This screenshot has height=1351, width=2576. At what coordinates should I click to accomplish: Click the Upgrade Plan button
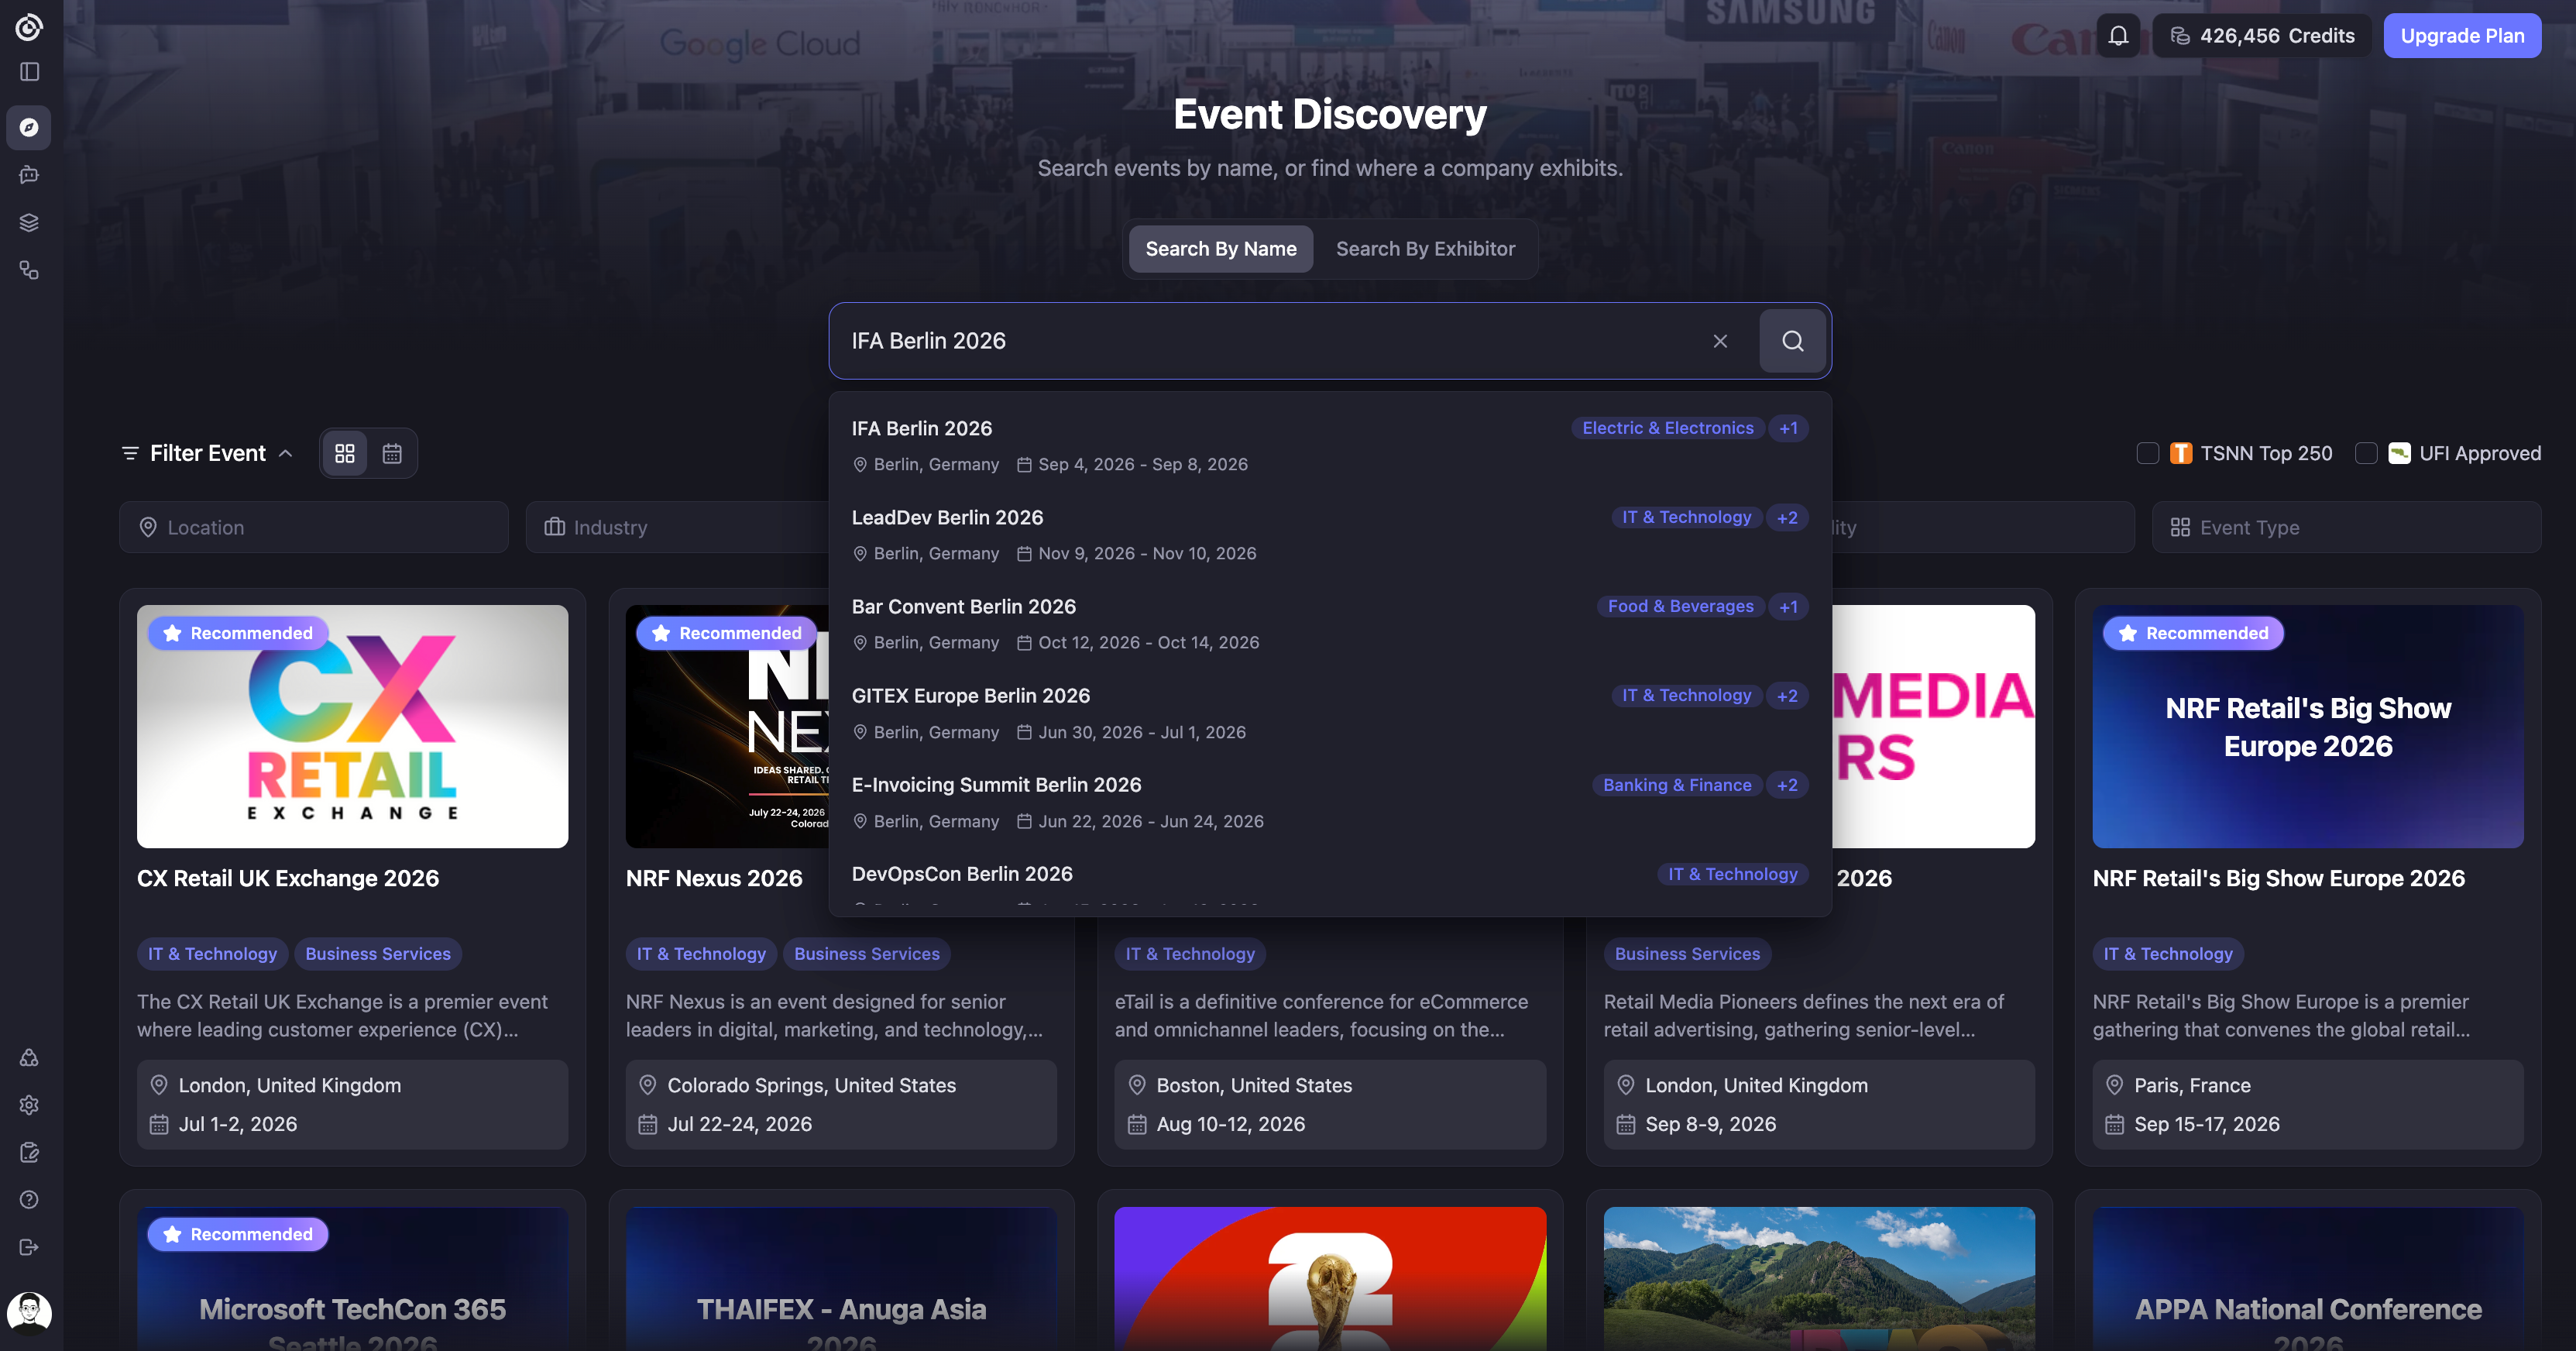click(2462, 36)
